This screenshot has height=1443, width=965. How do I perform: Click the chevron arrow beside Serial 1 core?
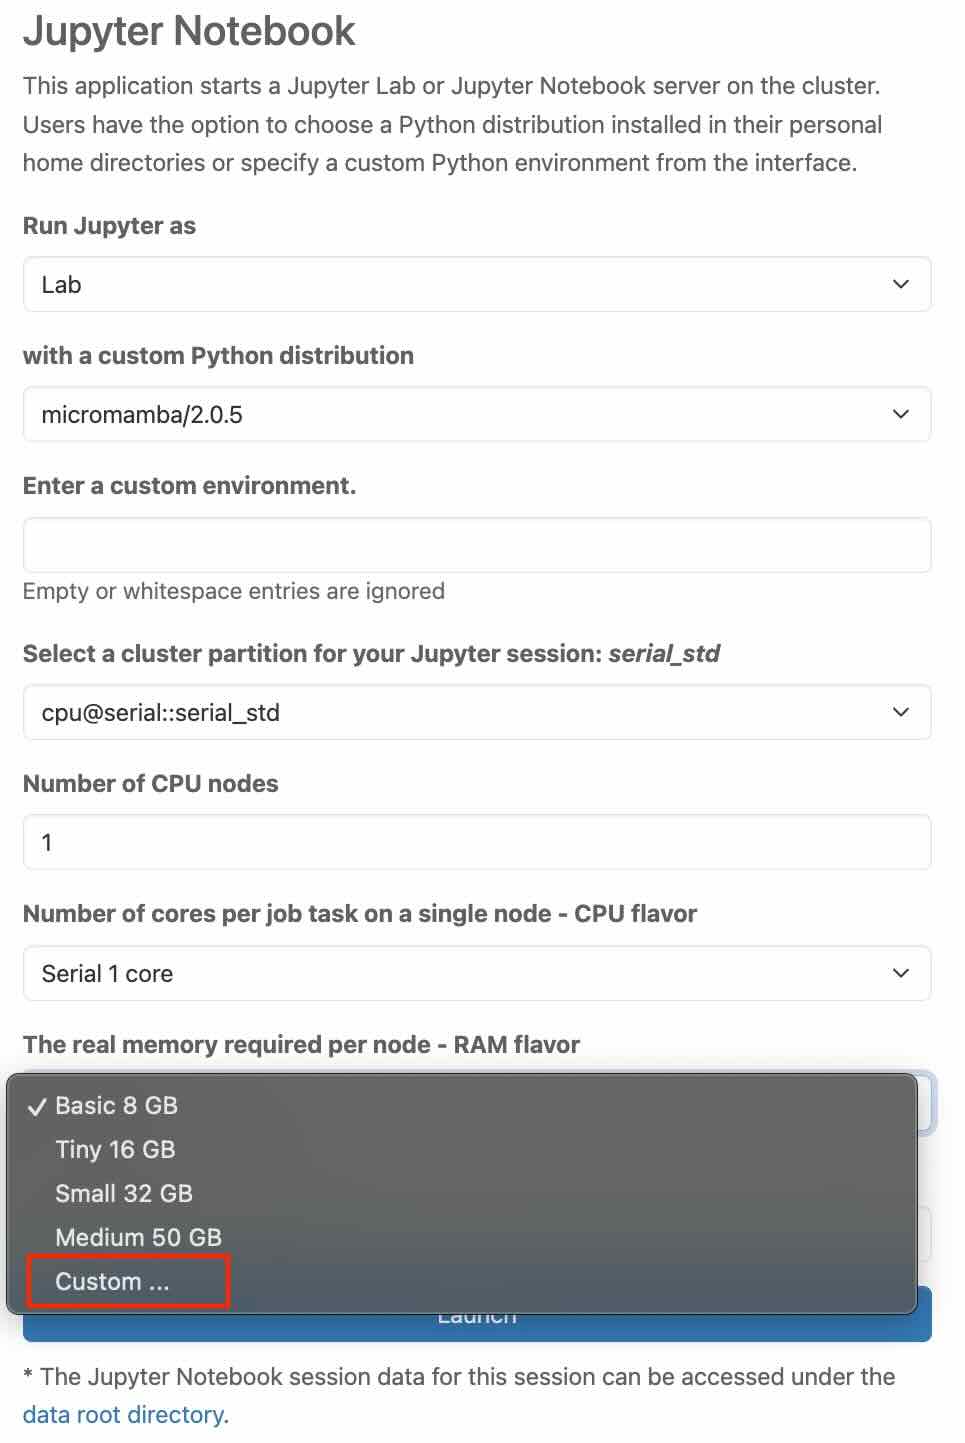point(900,973)
